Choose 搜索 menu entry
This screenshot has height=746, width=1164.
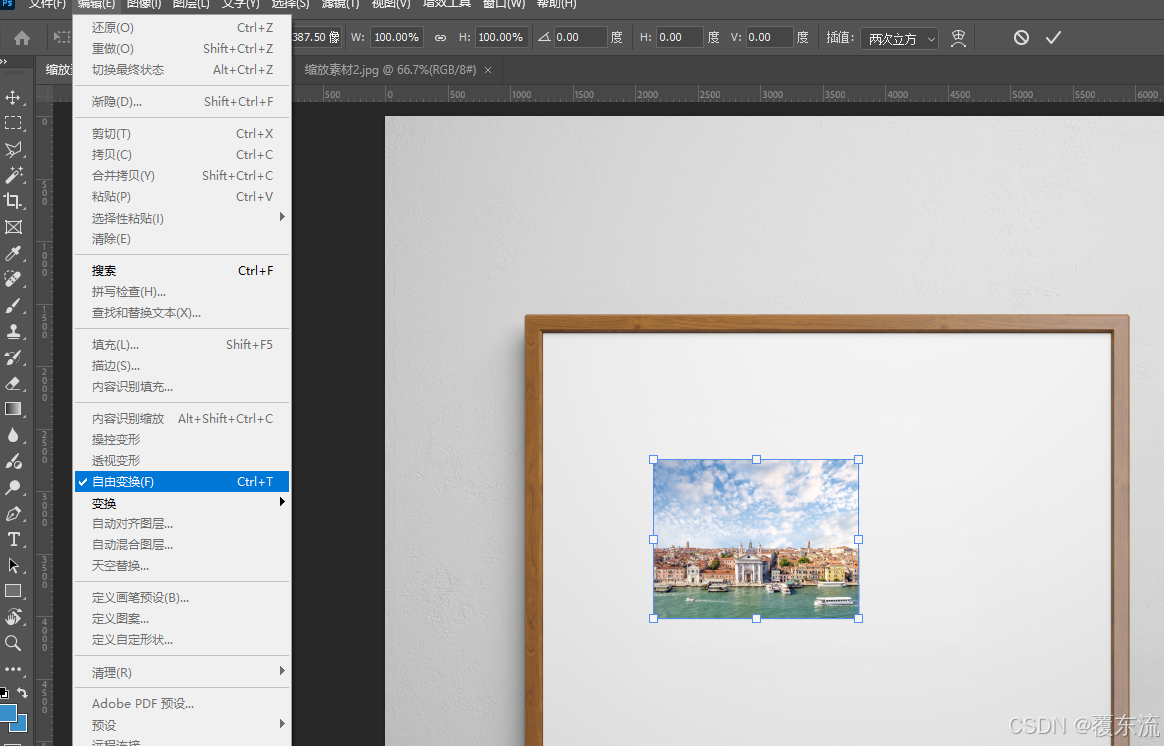coord(182,271)
